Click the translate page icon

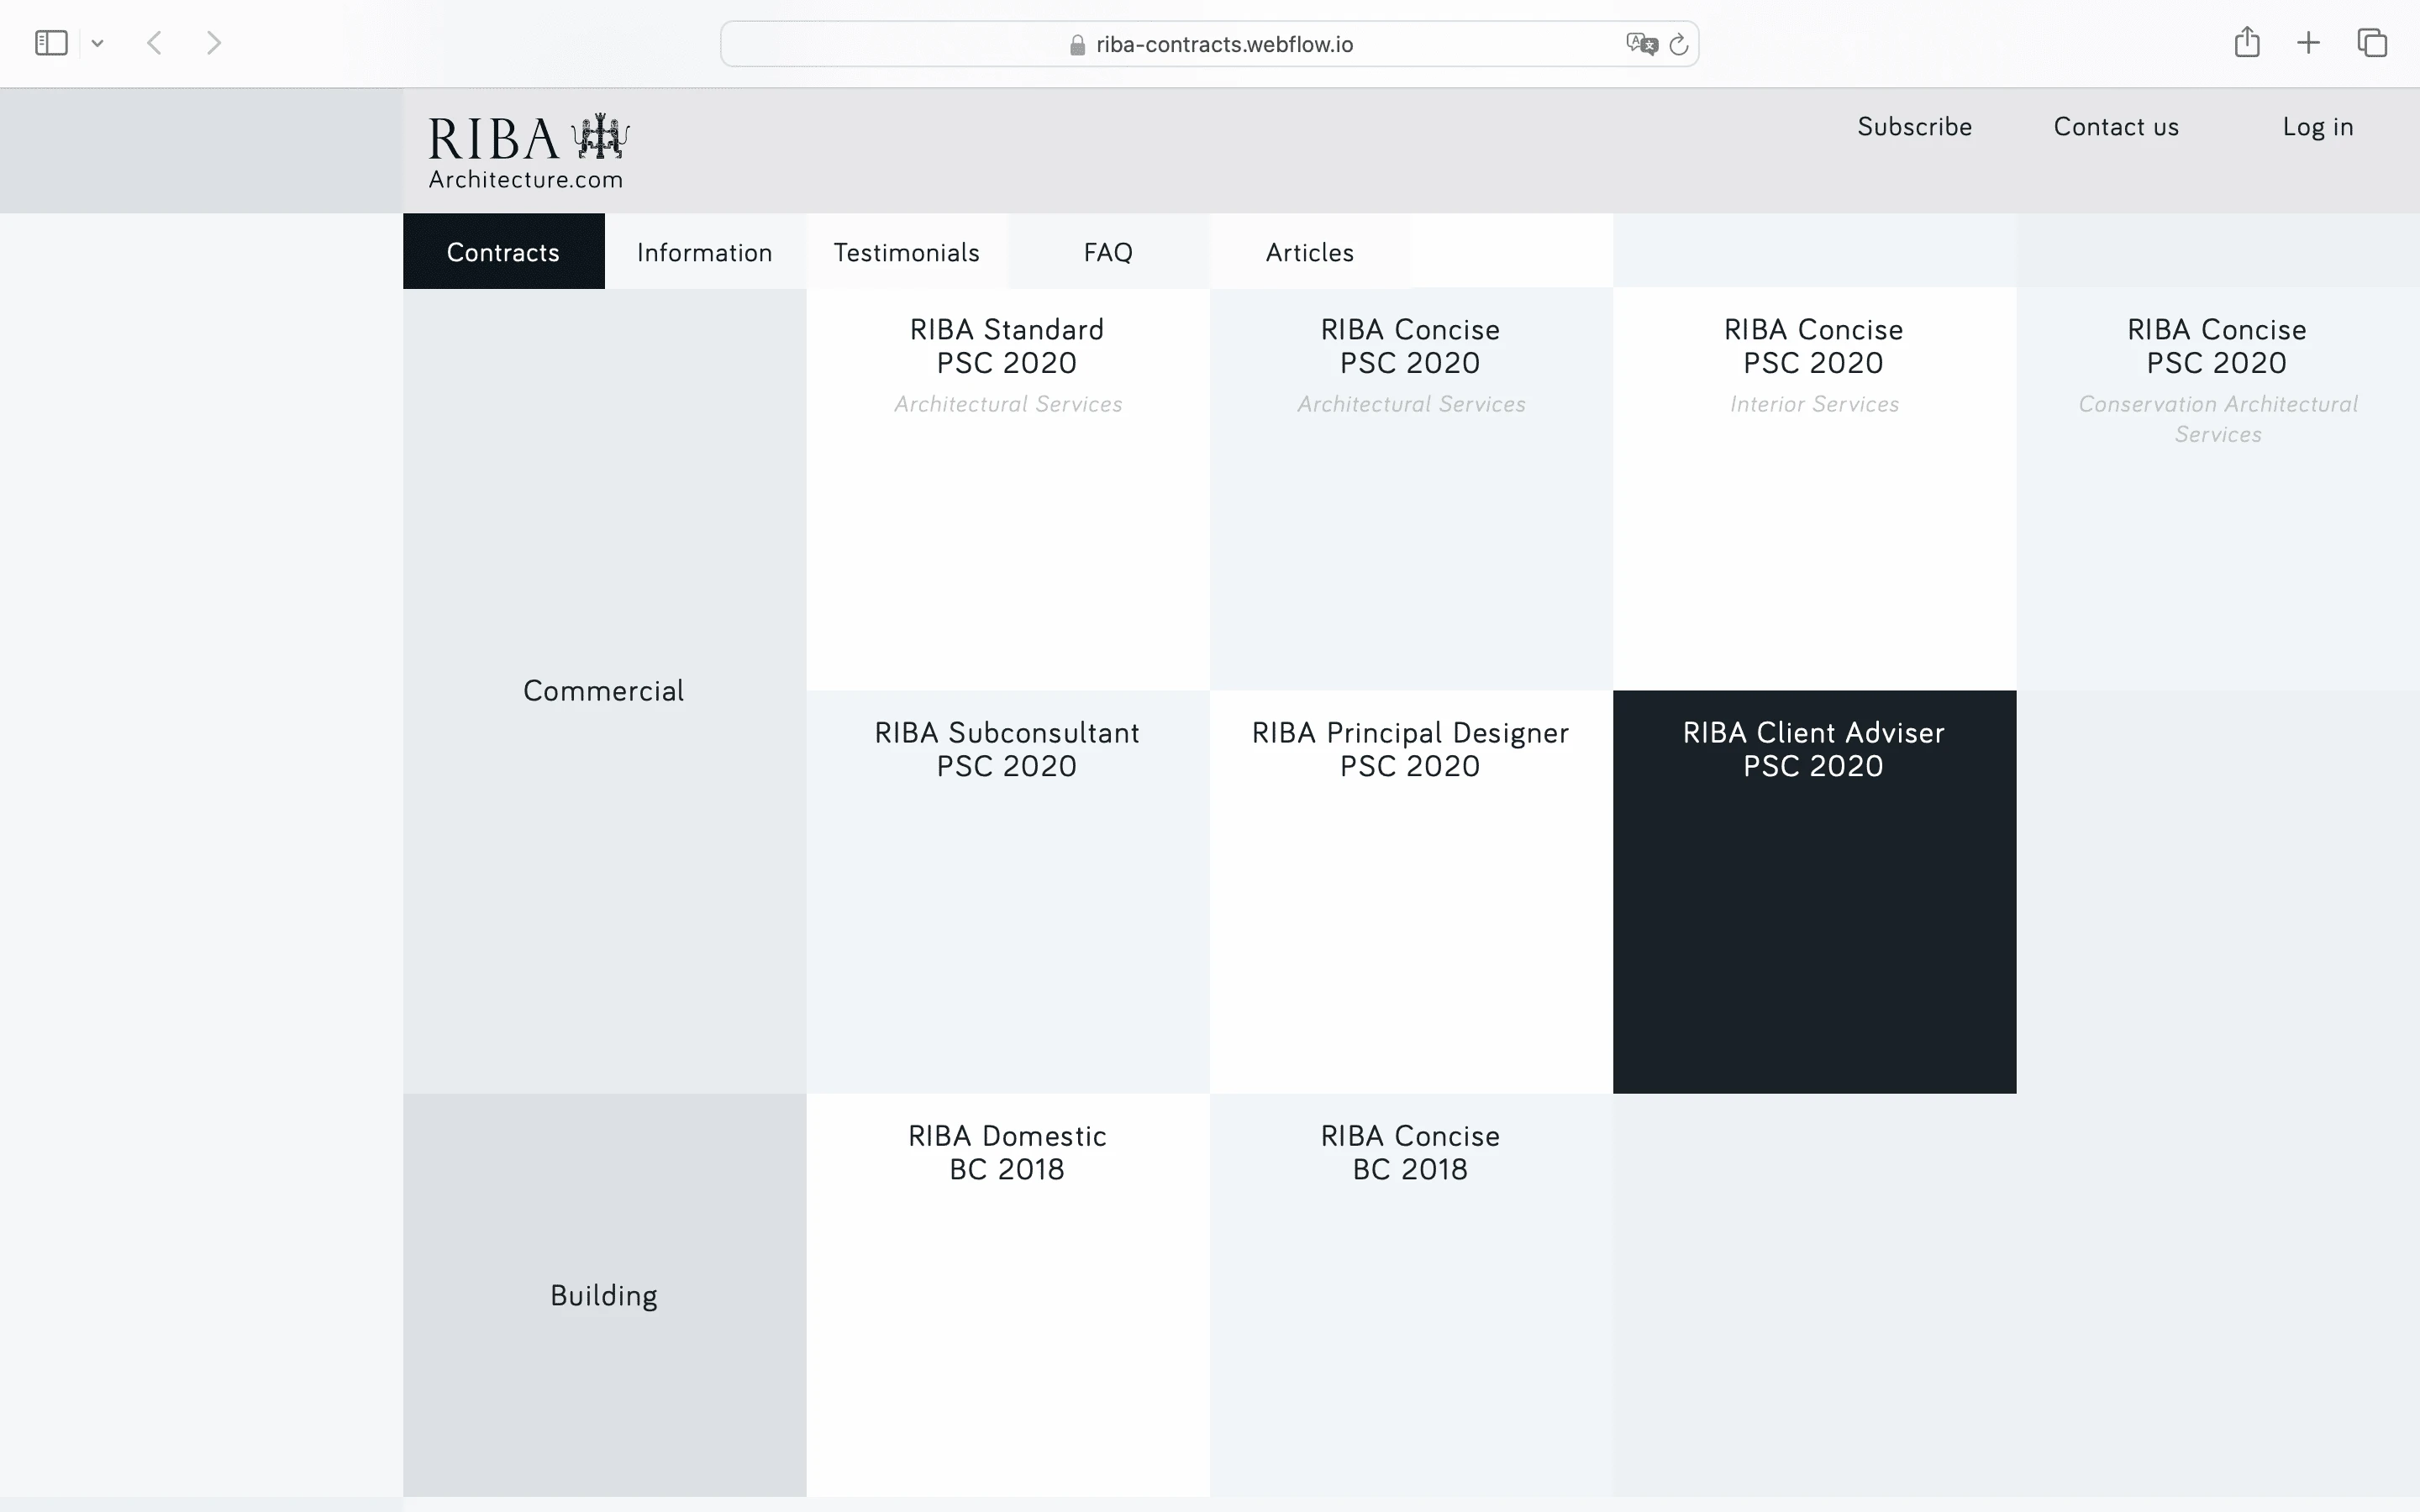click(1641, 44)
